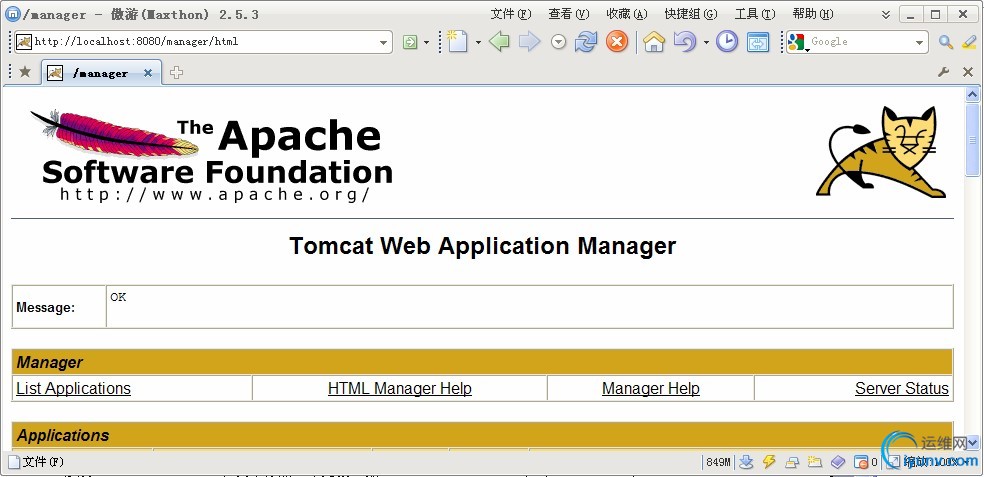
Task: Click the OK message text
Action: pos(118,297)
